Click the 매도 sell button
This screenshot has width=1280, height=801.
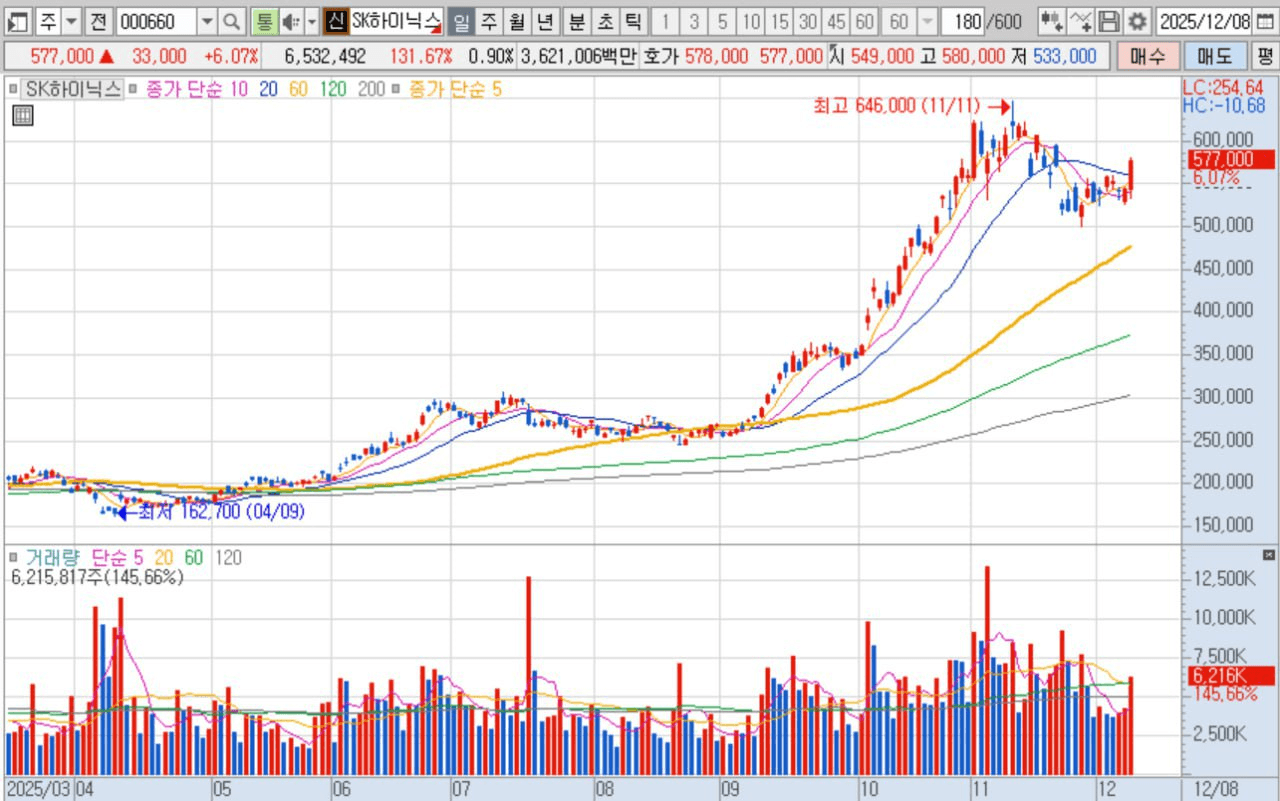coord(1212,56)
